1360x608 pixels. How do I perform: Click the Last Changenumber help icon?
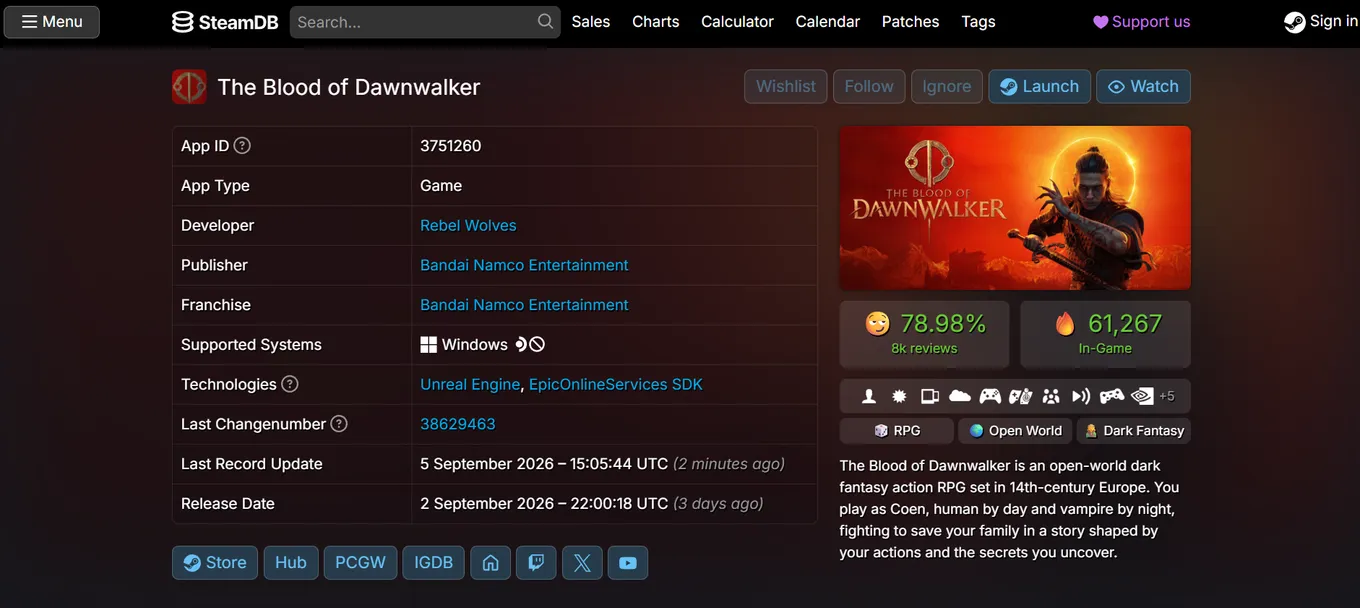click(339, 424)
